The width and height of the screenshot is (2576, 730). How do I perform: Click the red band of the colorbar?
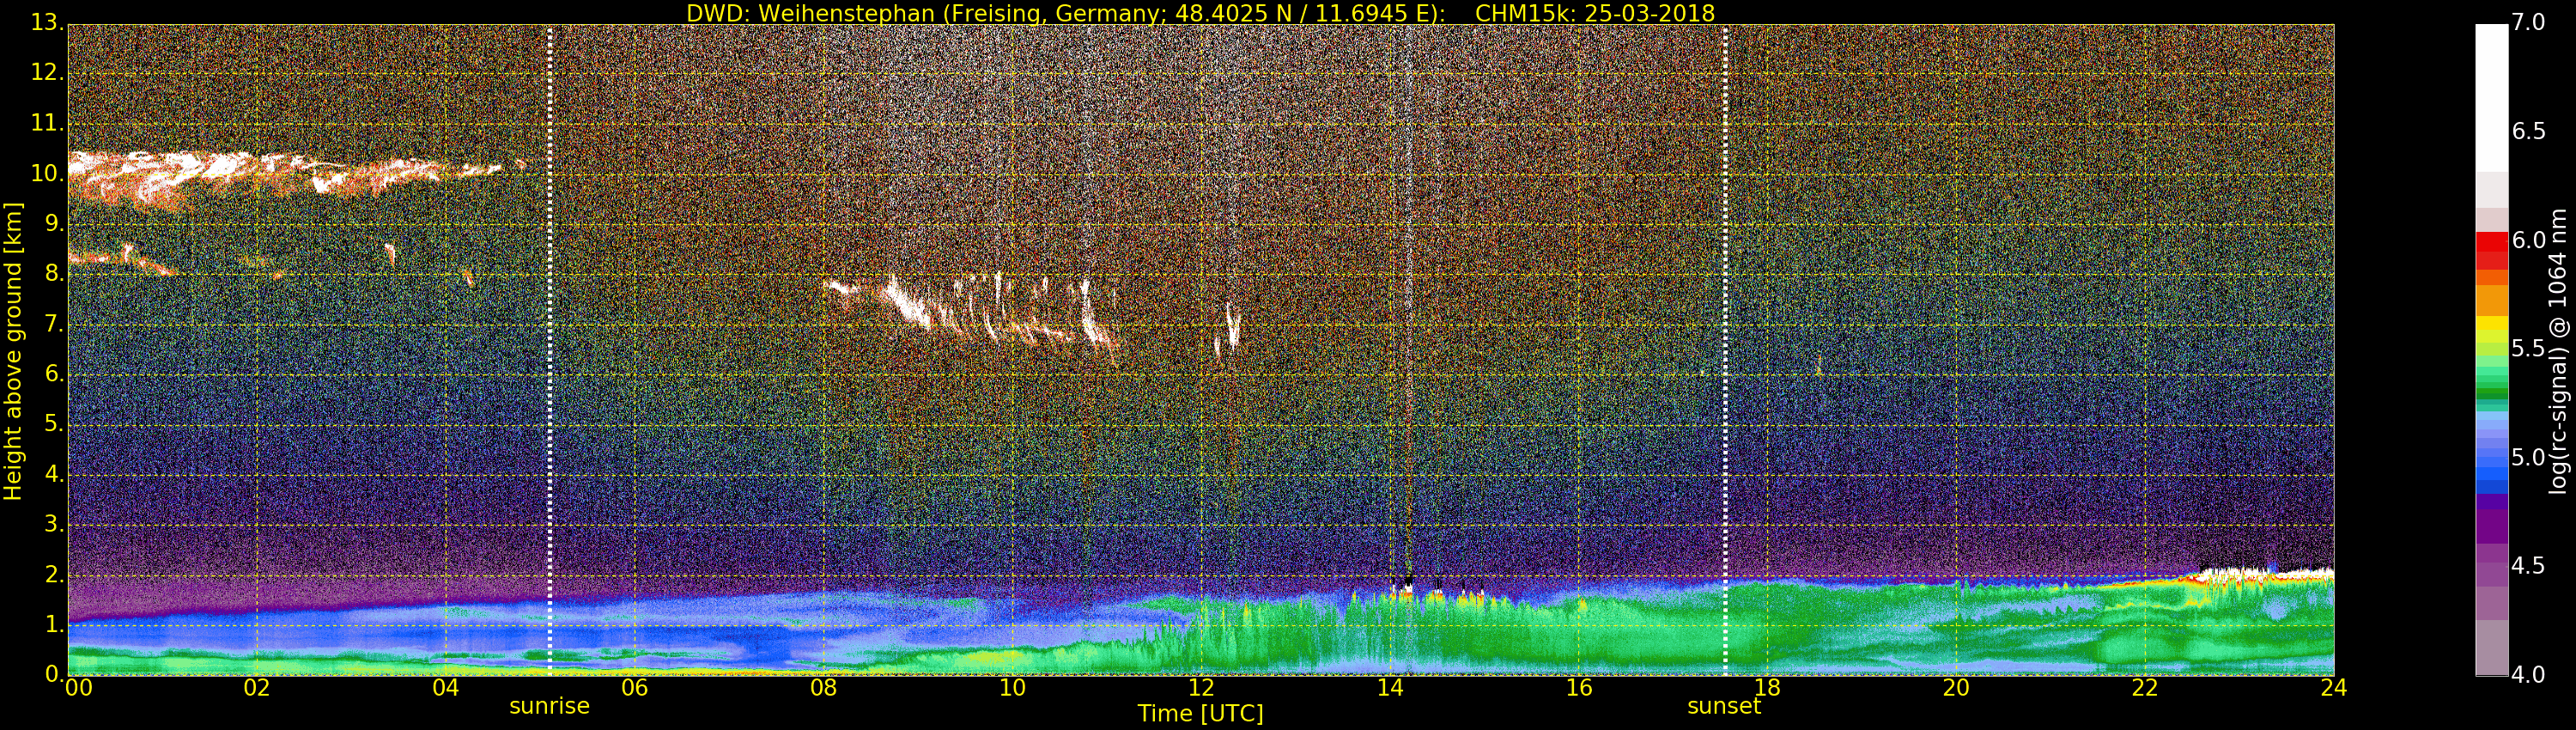[x=2491, y=250]
